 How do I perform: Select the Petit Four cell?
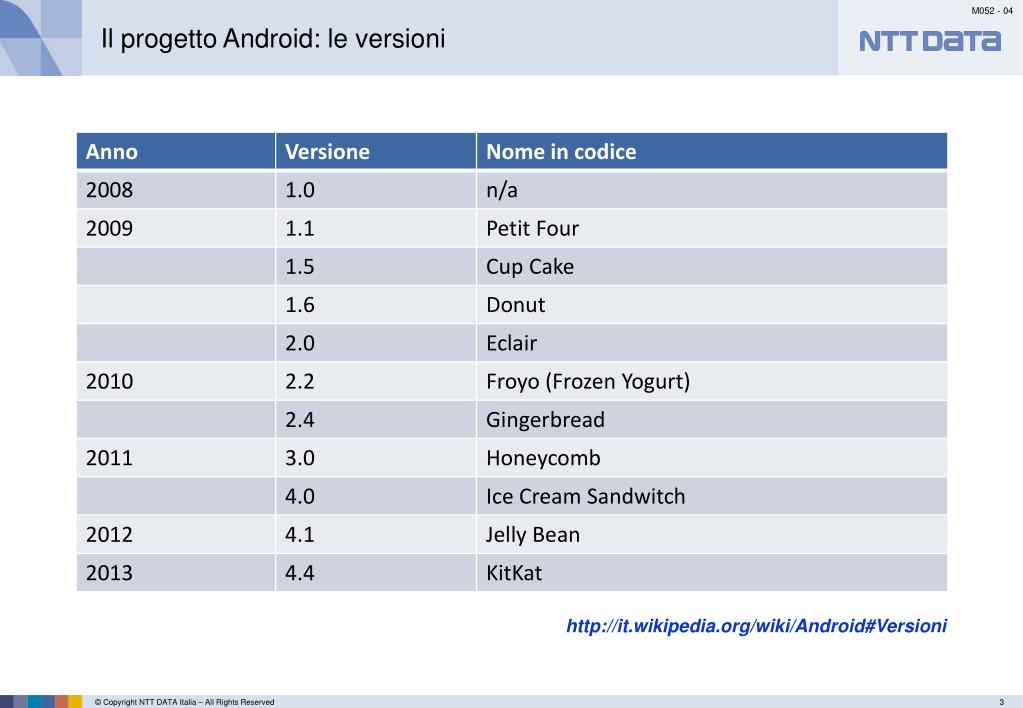point(712,228)
